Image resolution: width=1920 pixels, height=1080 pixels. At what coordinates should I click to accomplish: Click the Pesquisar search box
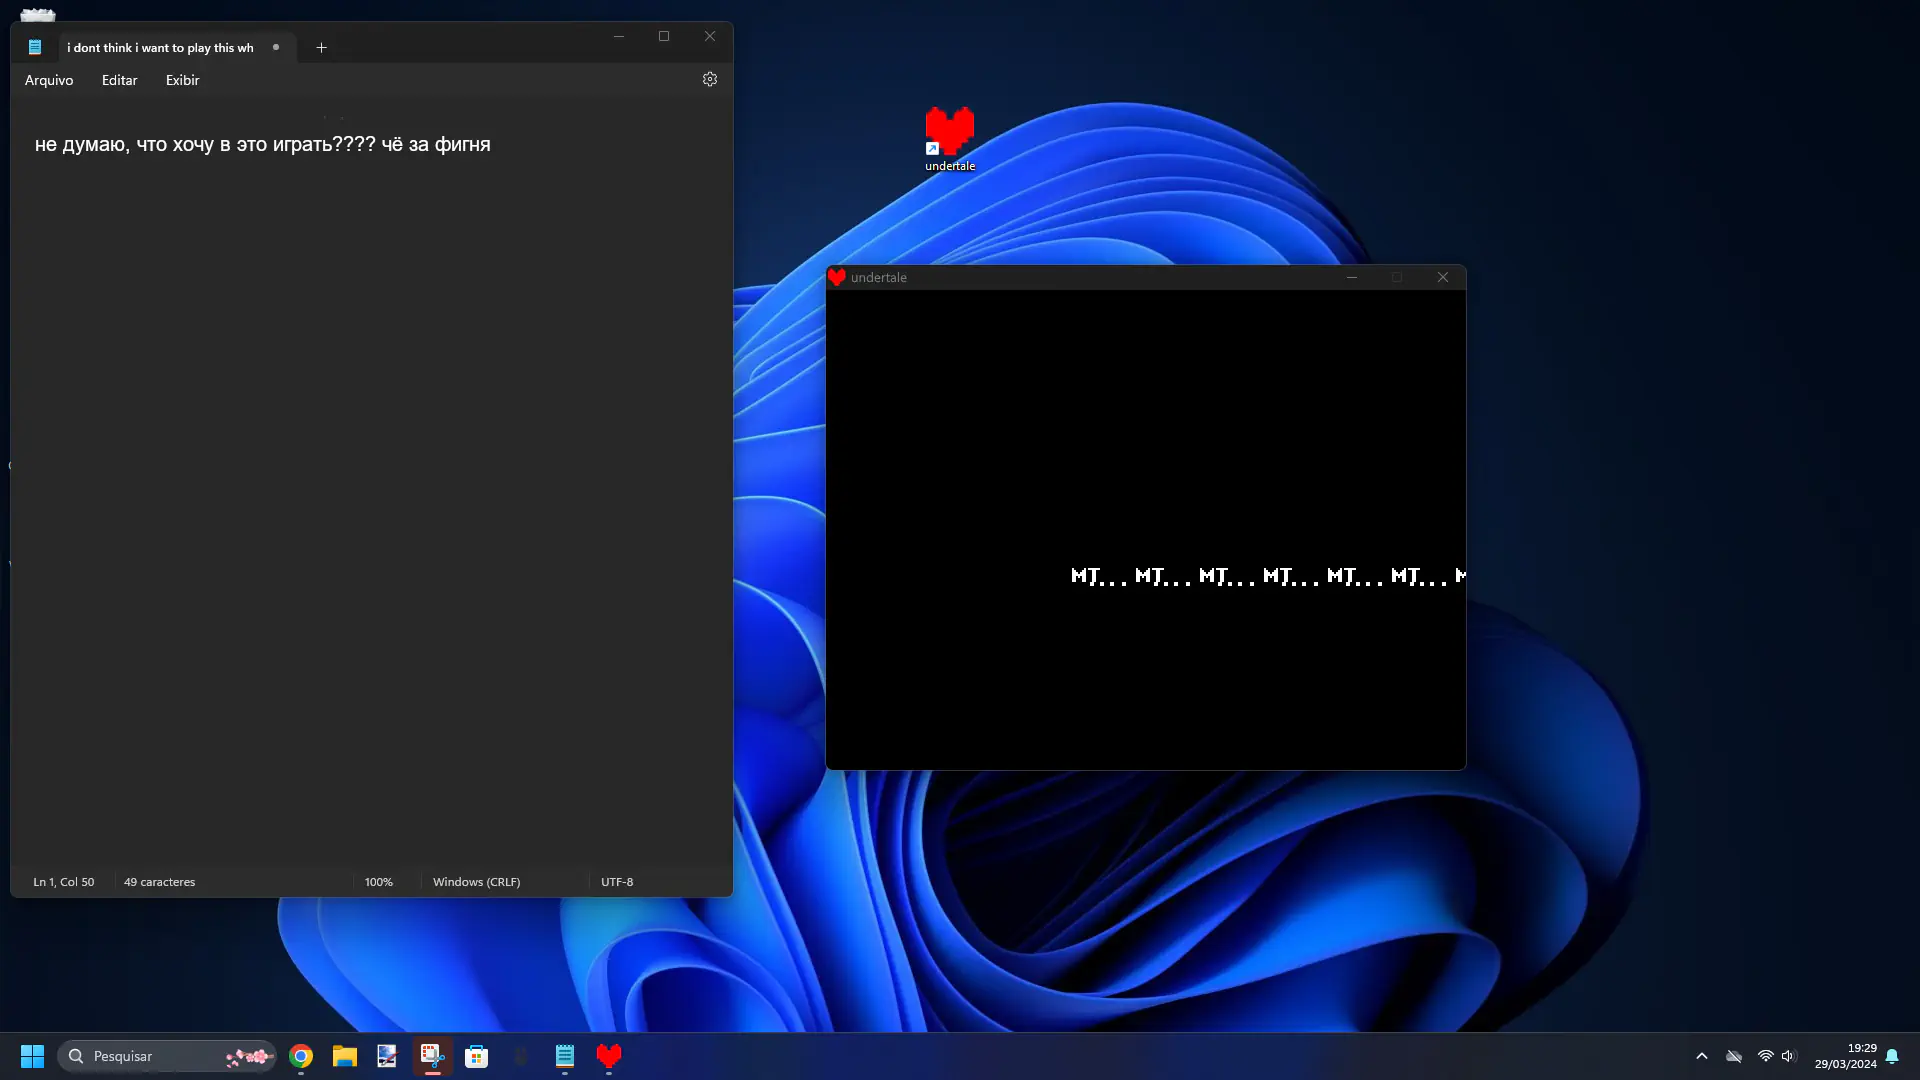[x=150, y=1056]
